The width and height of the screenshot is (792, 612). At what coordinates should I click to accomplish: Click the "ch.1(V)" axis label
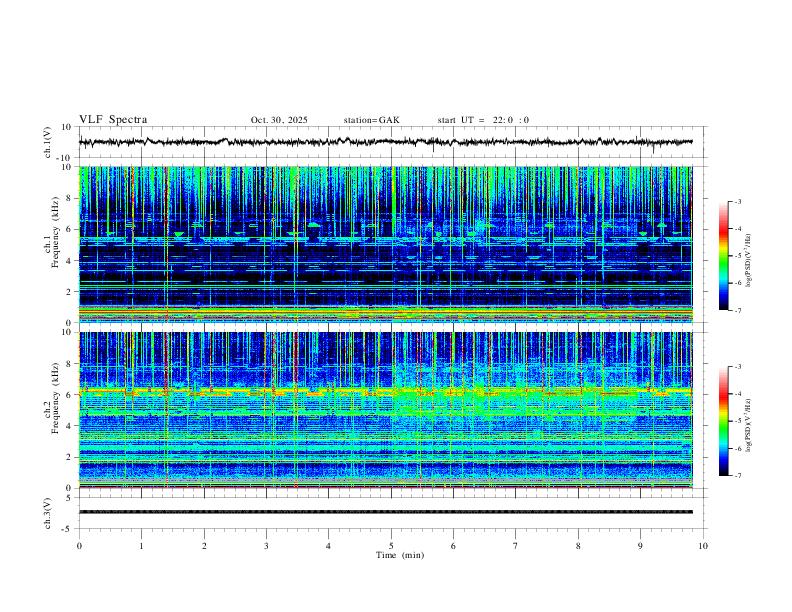48,142
